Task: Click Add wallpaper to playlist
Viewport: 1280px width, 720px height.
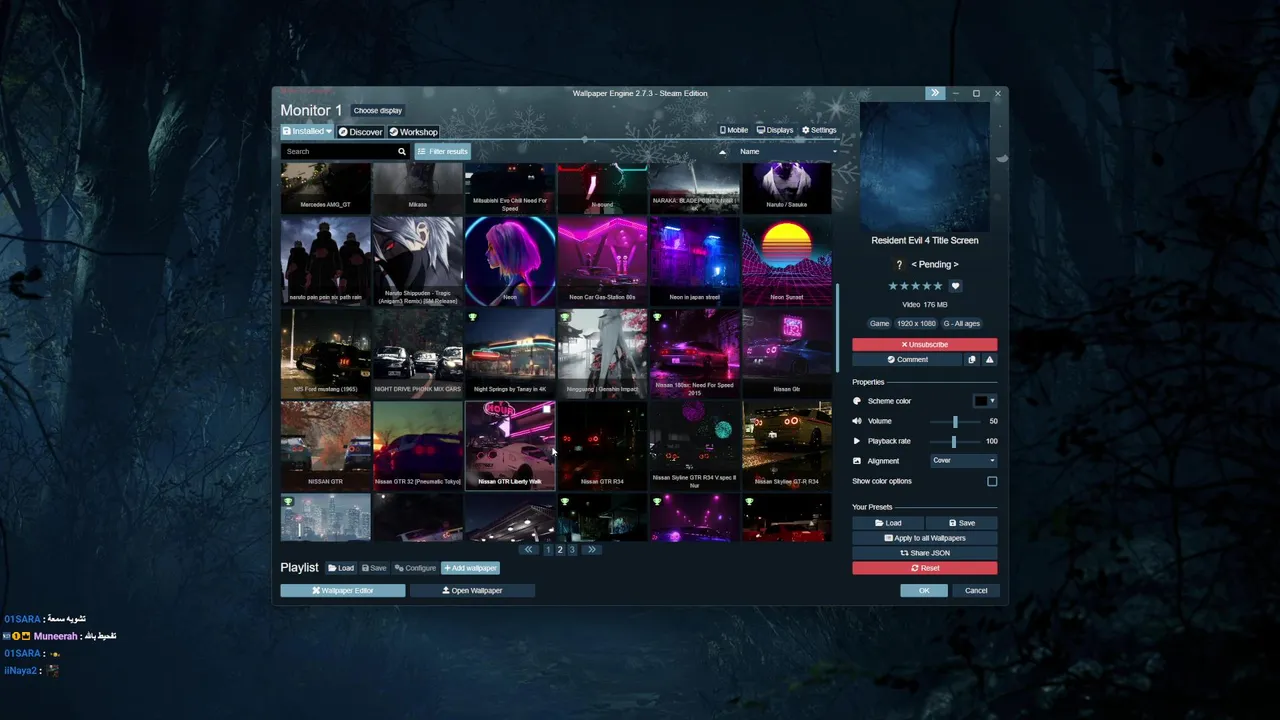Action: (x=470, y=568)
